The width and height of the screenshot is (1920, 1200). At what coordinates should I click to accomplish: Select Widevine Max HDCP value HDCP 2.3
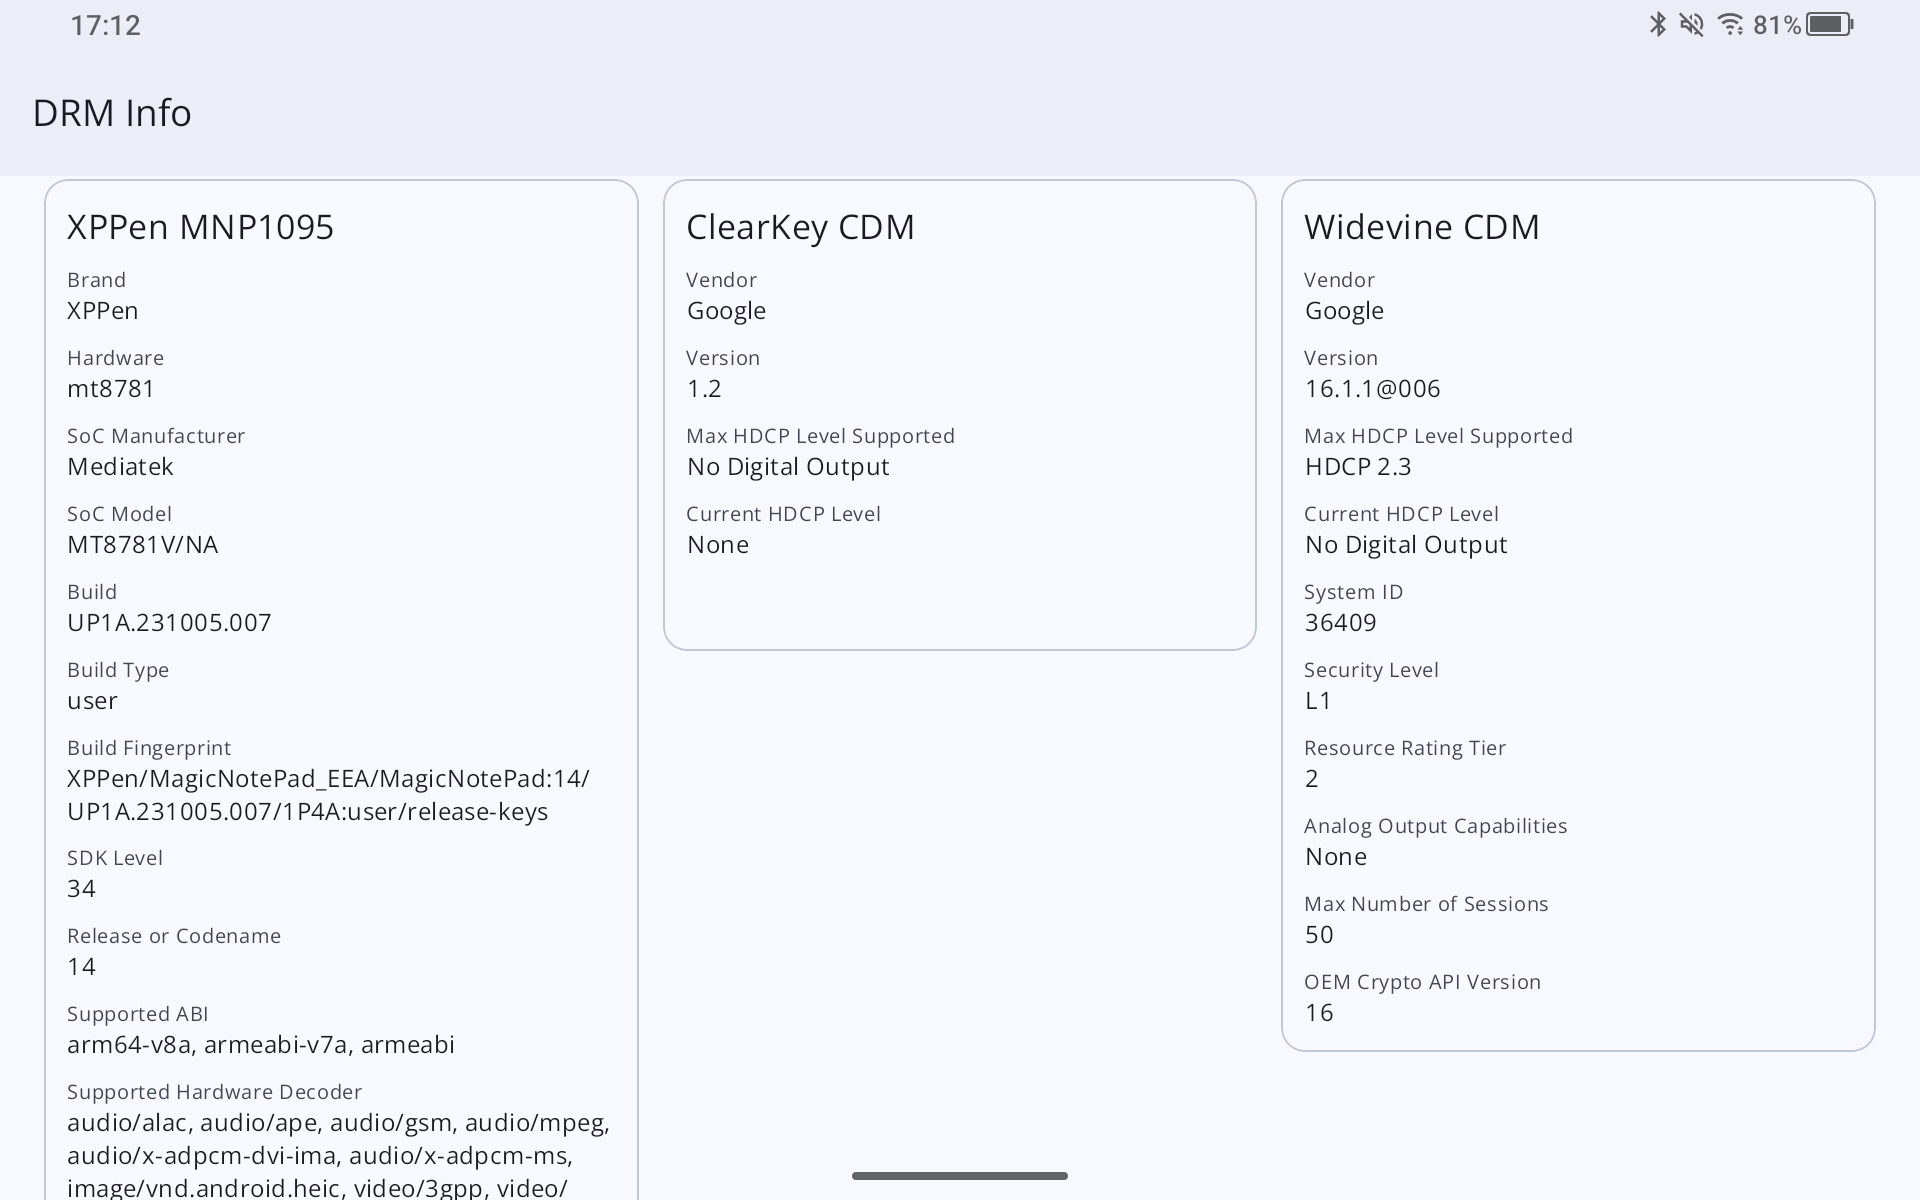coord(1358,466)
